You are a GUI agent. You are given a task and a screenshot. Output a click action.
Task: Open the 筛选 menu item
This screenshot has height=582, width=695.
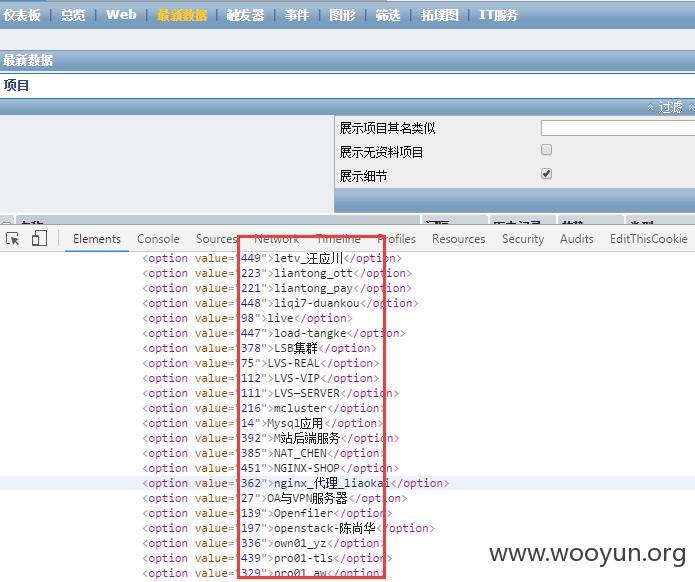(x=388, y=15)
